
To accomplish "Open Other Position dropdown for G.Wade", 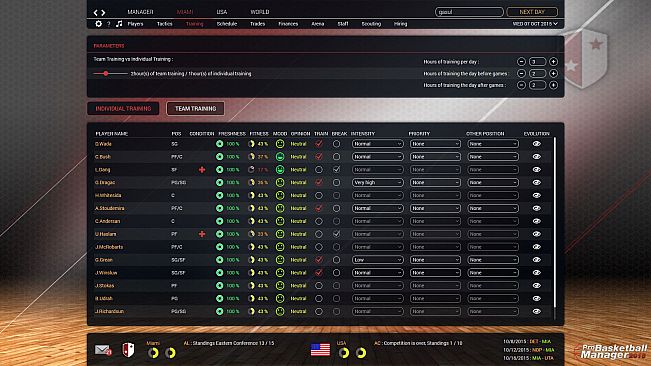I will point(493,144).
